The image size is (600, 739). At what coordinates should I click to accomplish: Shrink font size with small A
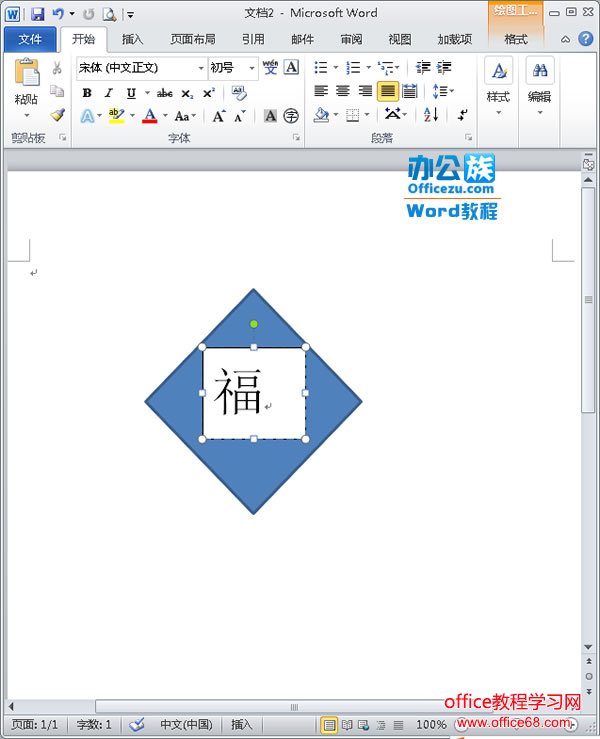(x=240, y=116)
